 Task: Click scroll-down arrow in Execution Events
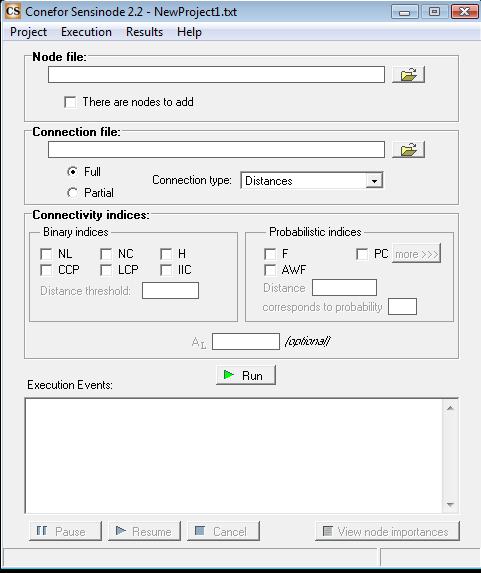450,505
